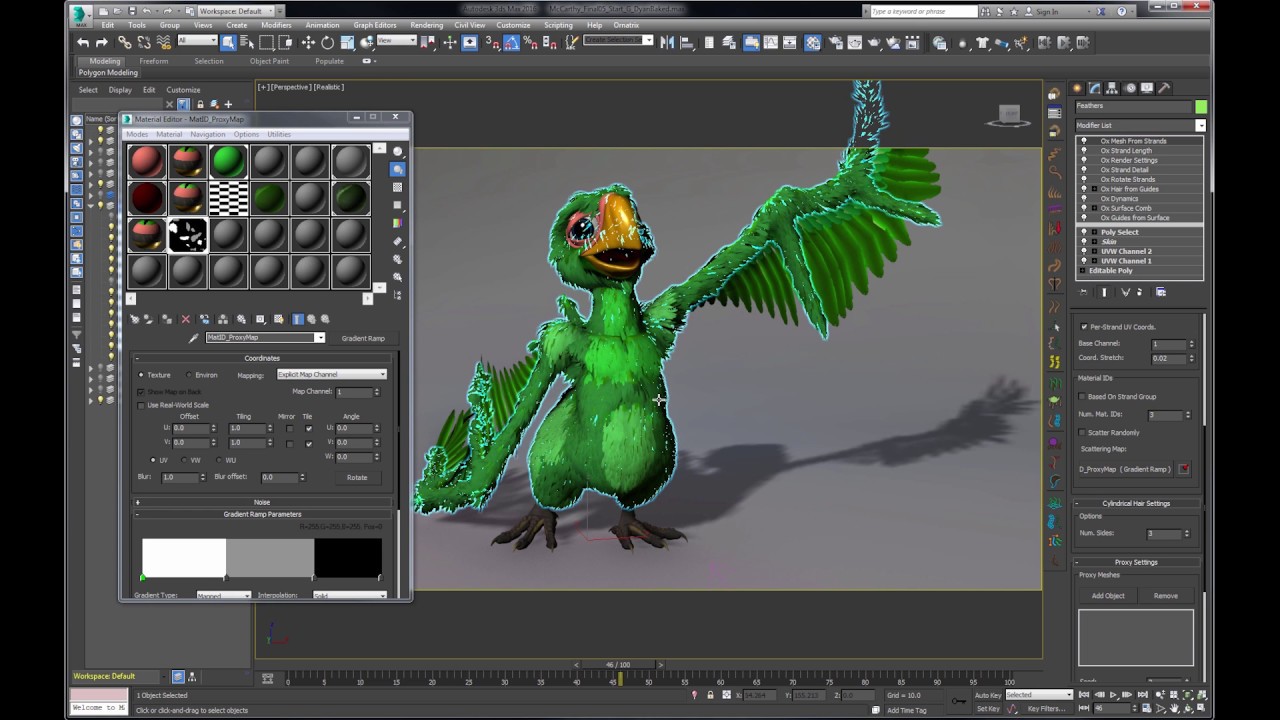
Task: Toggle Backlight icon in Material Editor side bar
Action: pyautogui.click(x=398, y=170)
